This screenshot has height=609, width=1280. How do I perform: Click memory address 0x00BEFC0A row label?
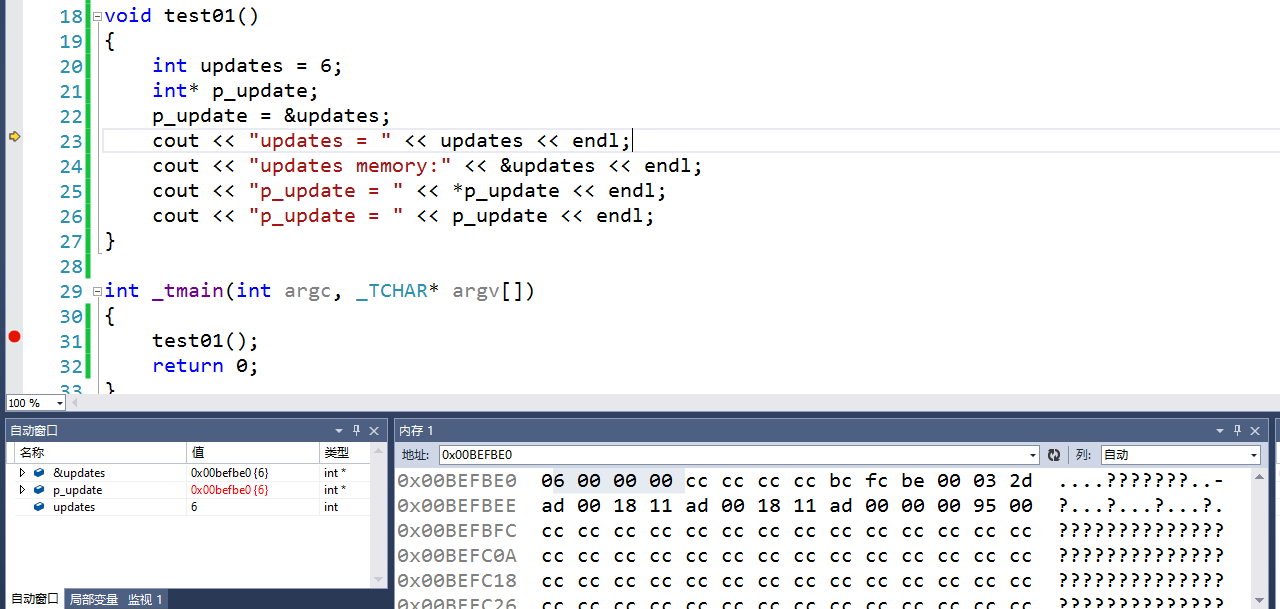coord(457,556)
